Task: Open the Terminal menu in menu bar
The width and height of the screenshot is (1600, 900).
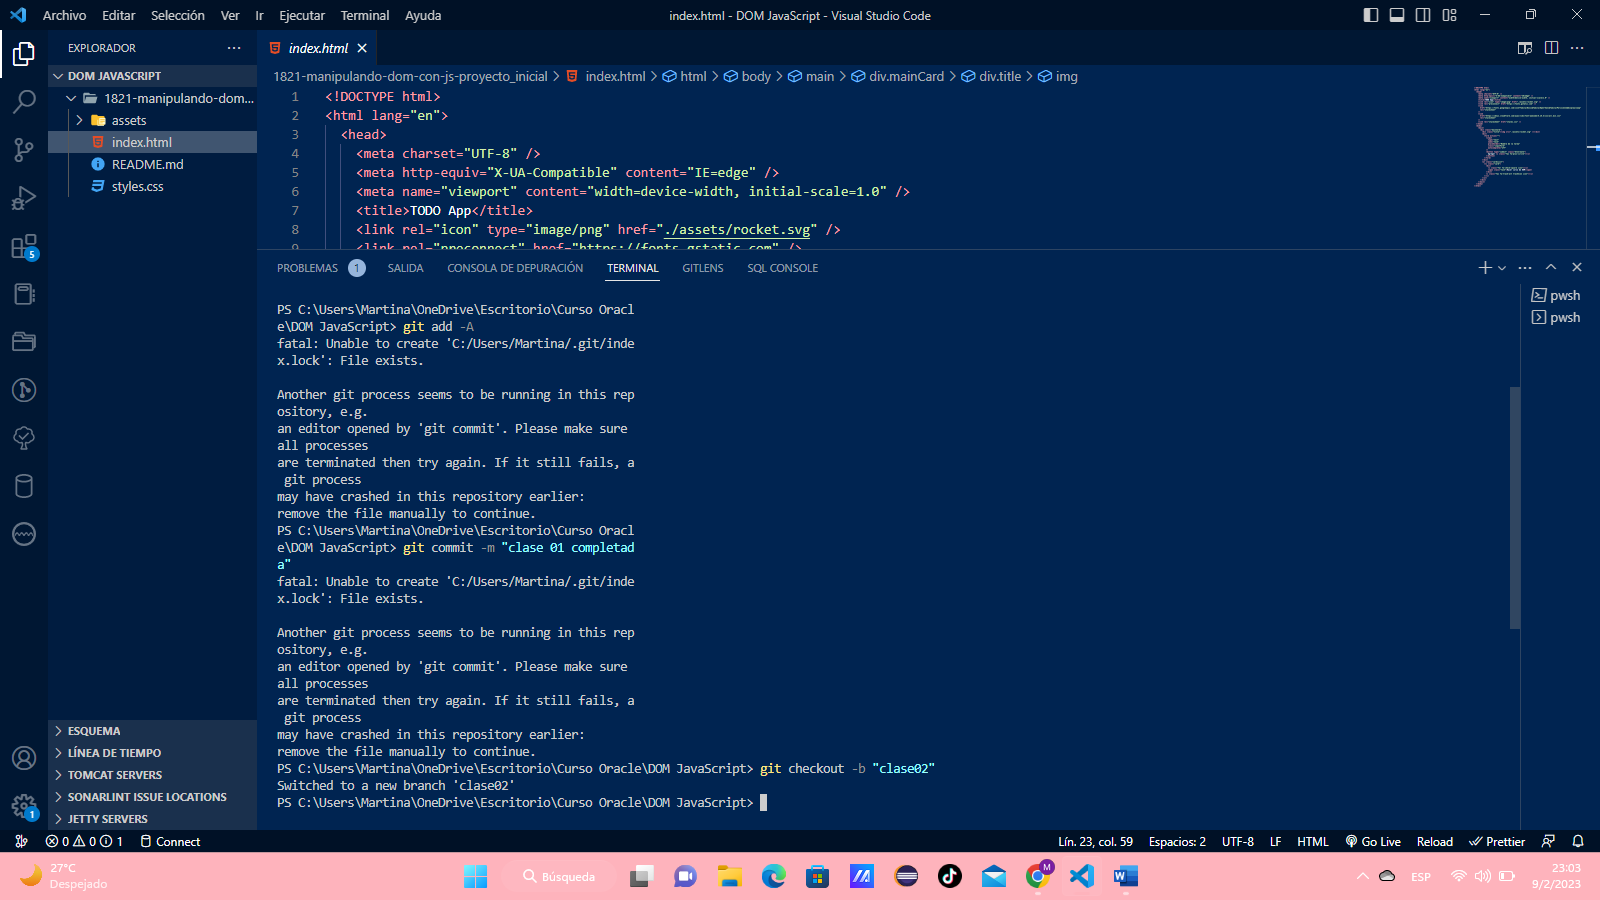Action: coord(365,15)
